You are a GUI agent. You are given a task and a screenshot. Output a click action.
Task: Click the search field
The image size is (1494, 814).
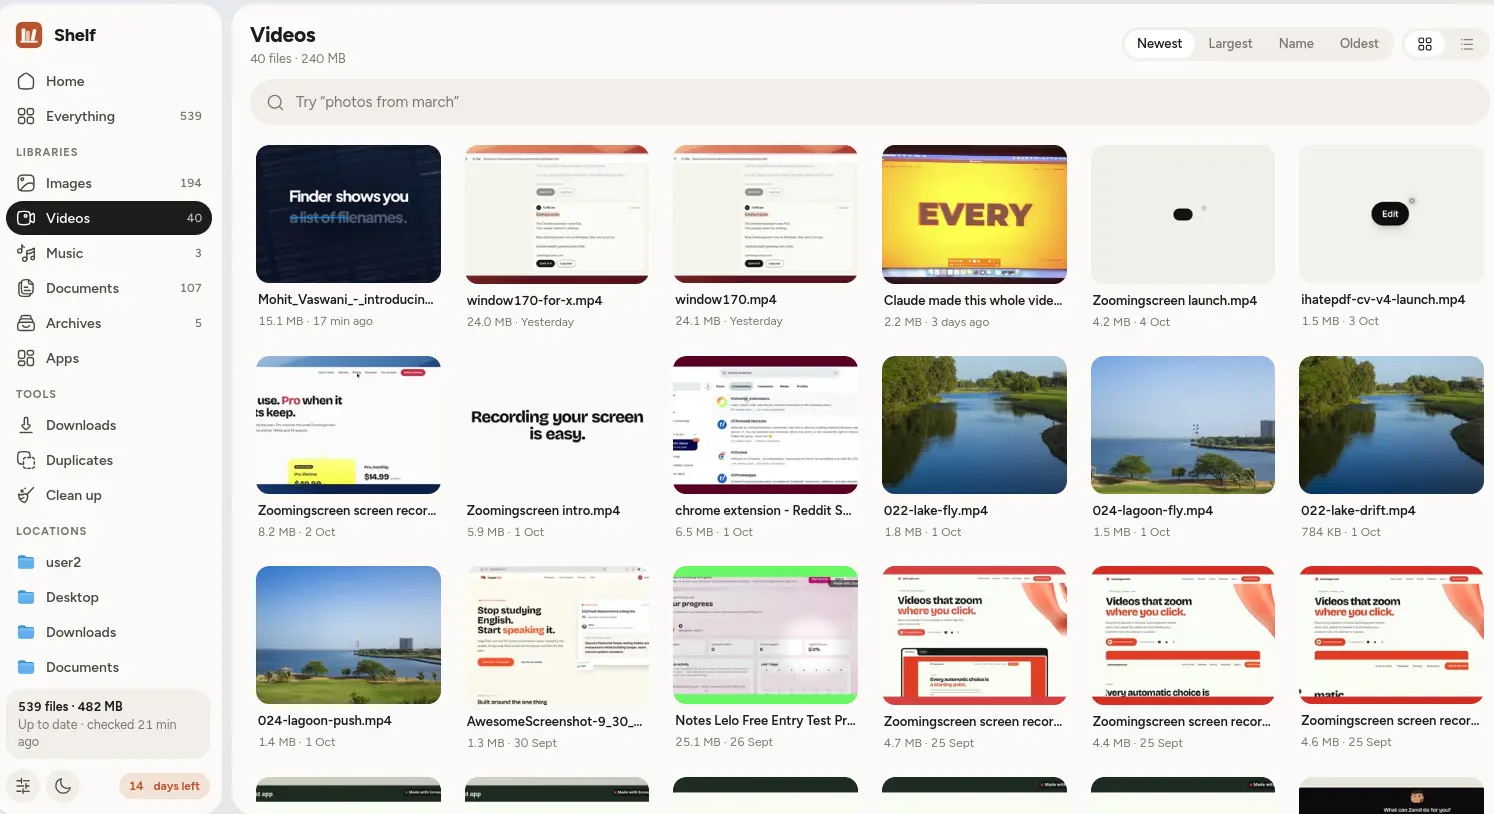[x=869, y=102]
